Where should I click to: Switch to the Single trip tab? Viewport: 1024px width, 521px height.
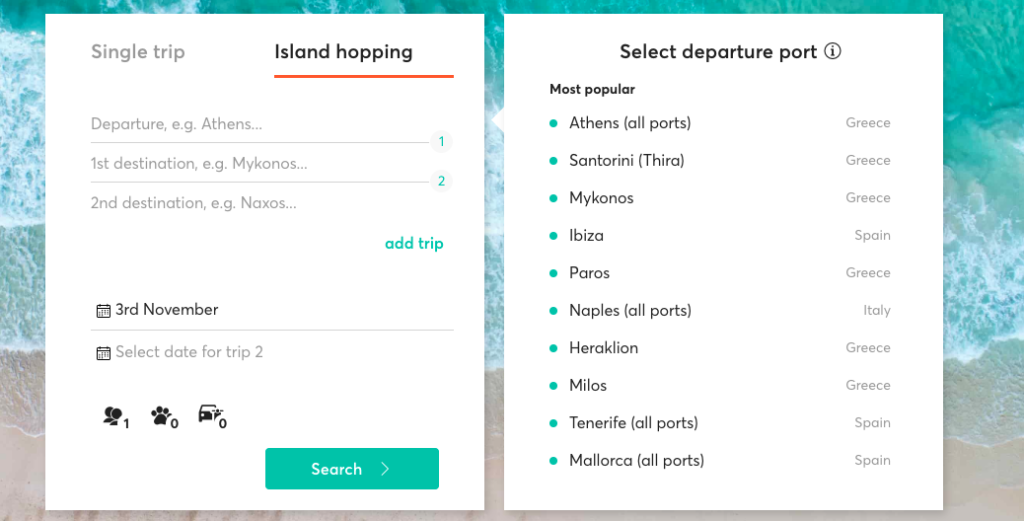point(138,52)
